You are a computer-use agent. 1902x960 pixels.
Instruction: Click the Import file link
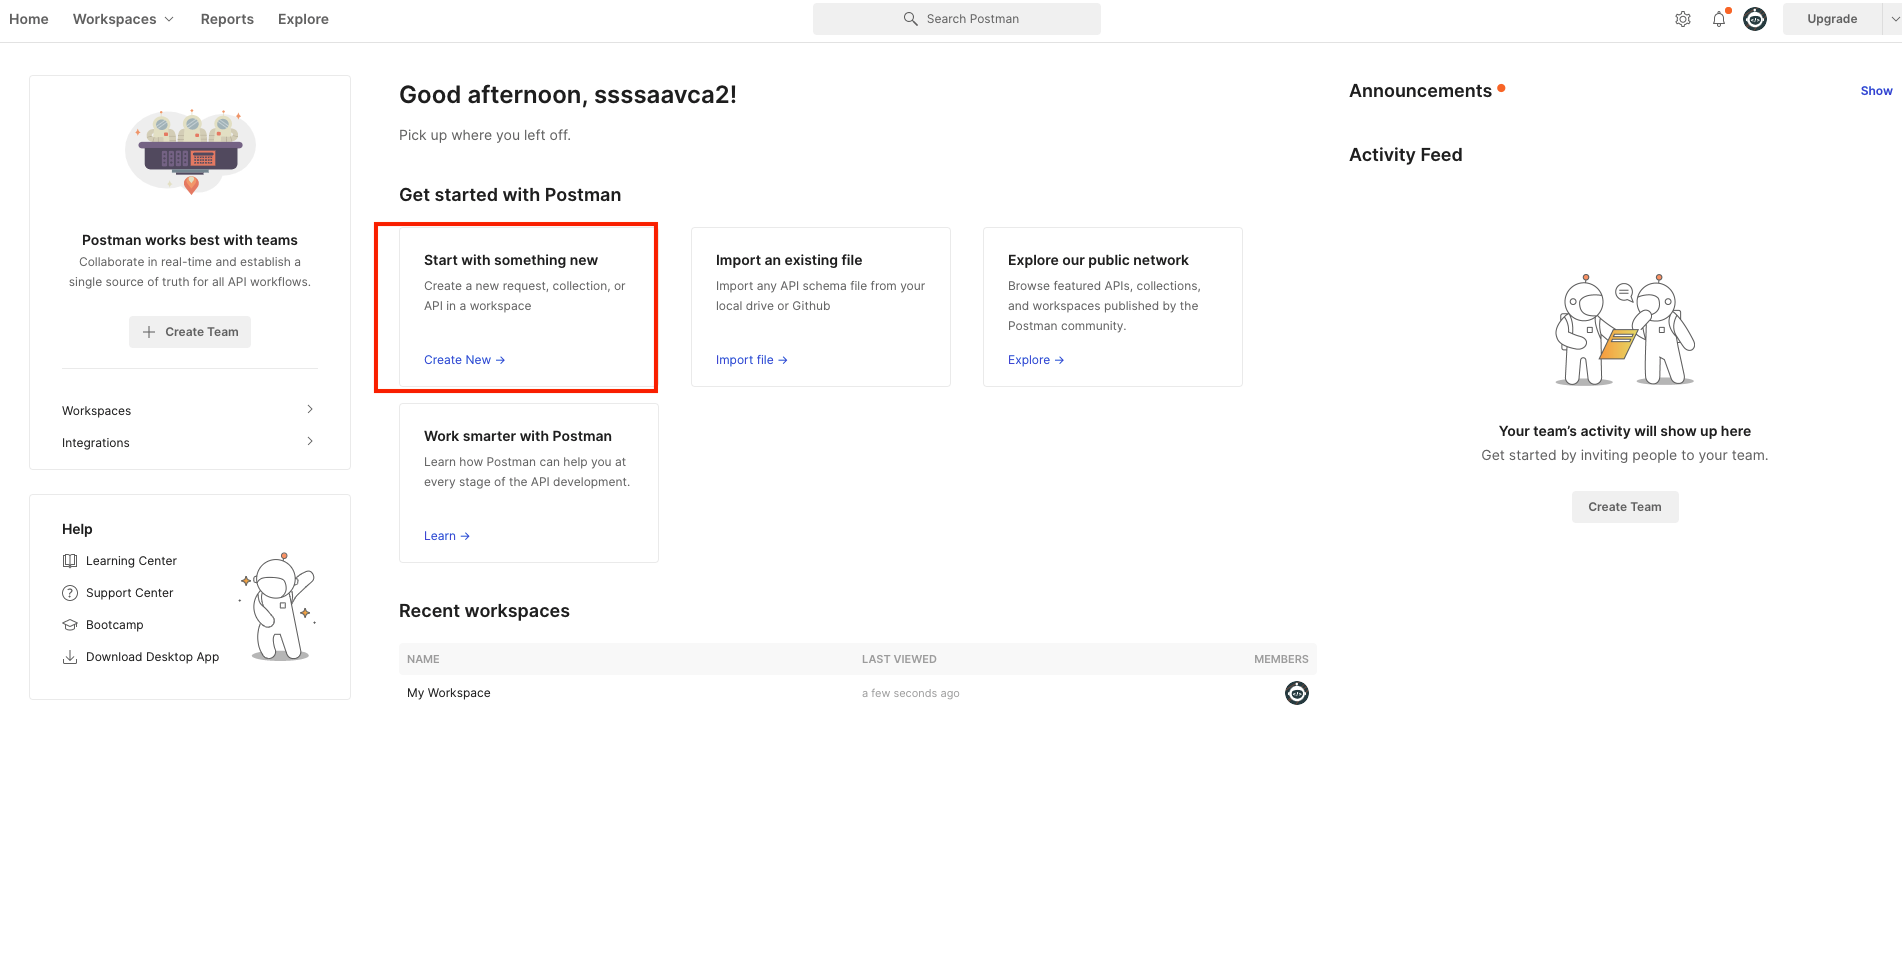point(752,360)
